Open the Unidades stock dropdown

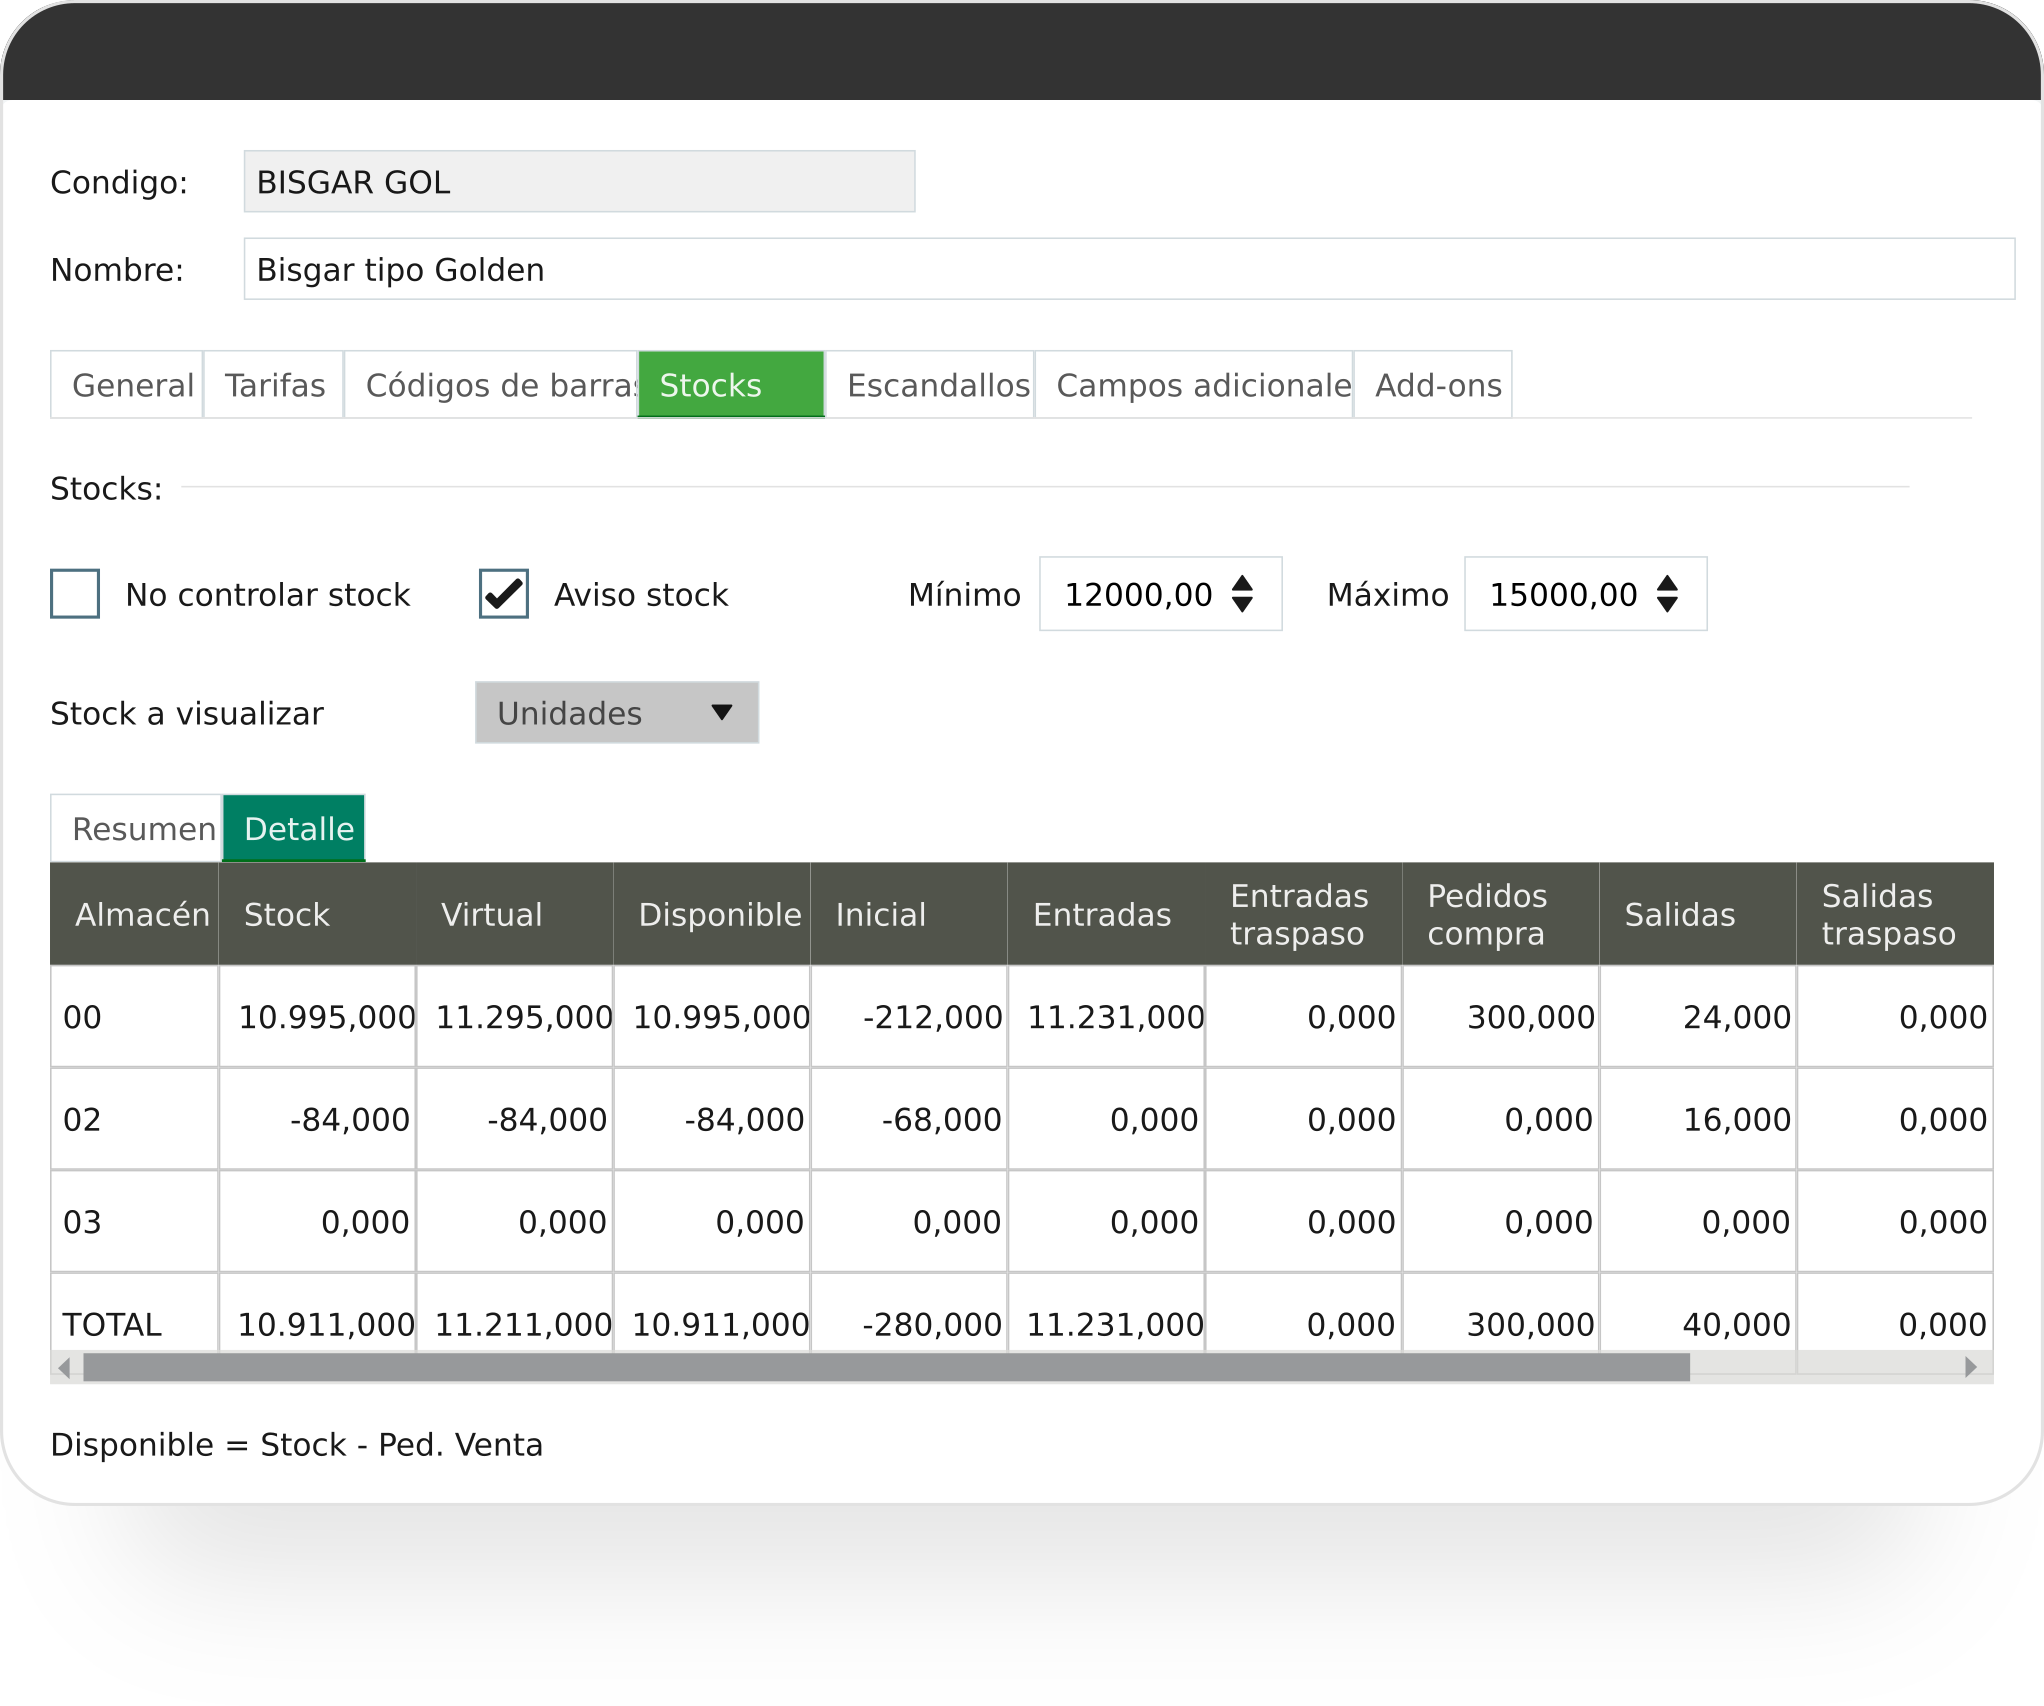tap(617, 713)
